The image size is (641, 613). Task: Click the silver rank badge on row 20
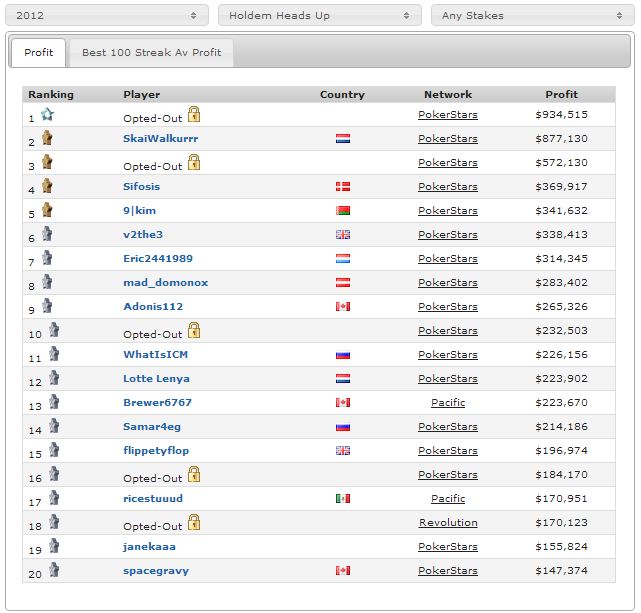pyautogui.click(x=54, y=570)
